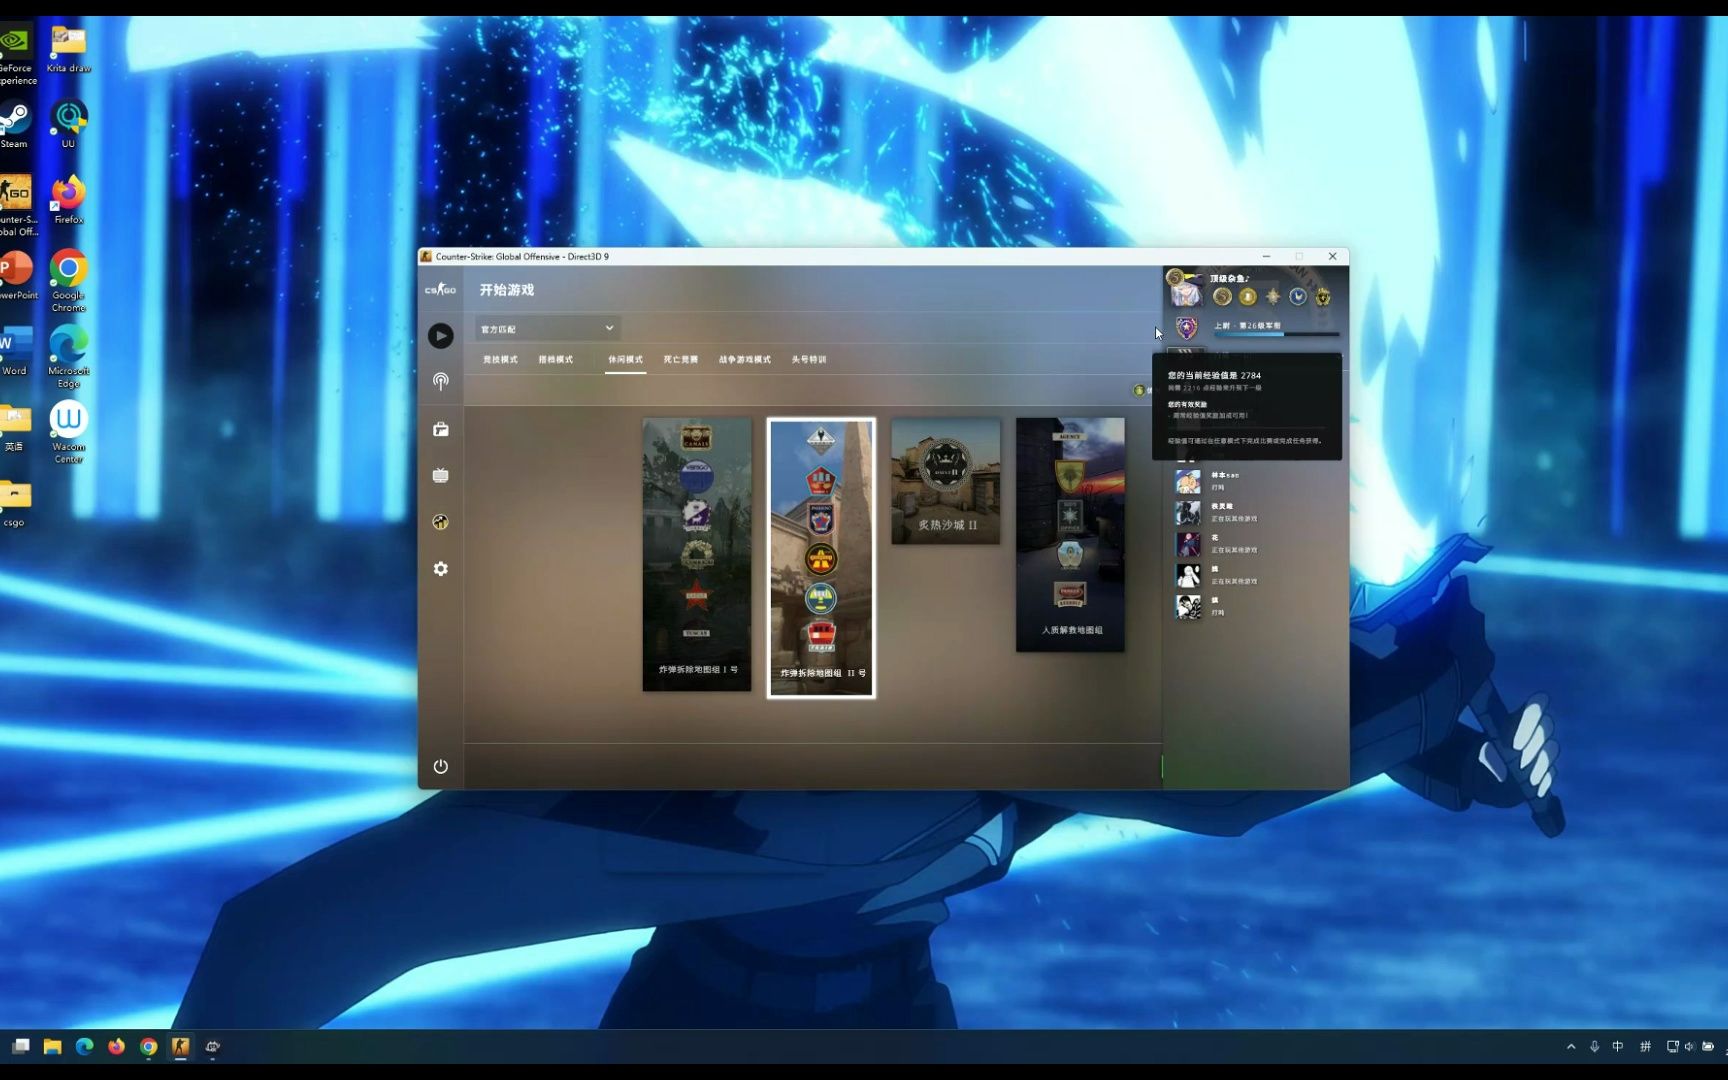Click the small green coin icon below tabs
1728x1080 pixels.
click(x=1139, y=390)
